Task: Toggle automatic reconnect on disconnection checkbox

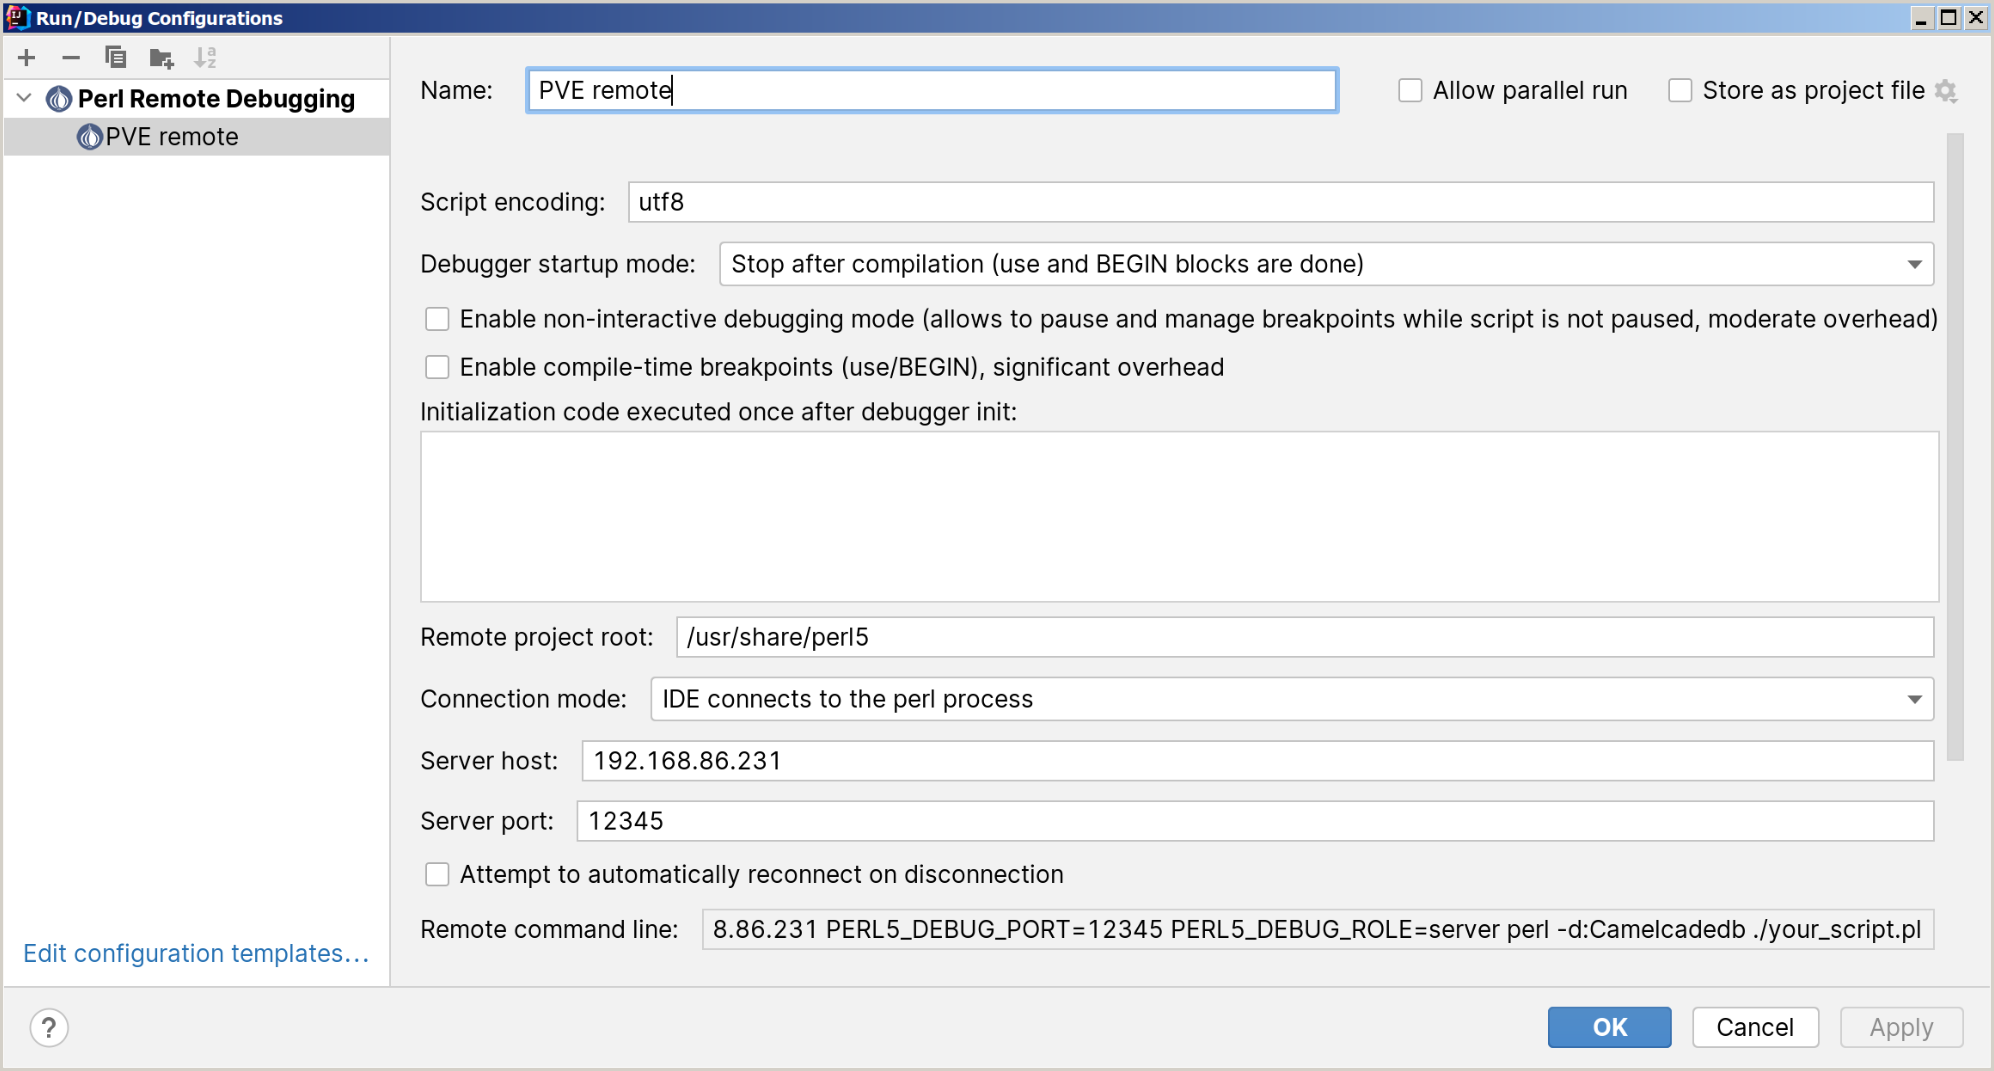Action: 437,874
